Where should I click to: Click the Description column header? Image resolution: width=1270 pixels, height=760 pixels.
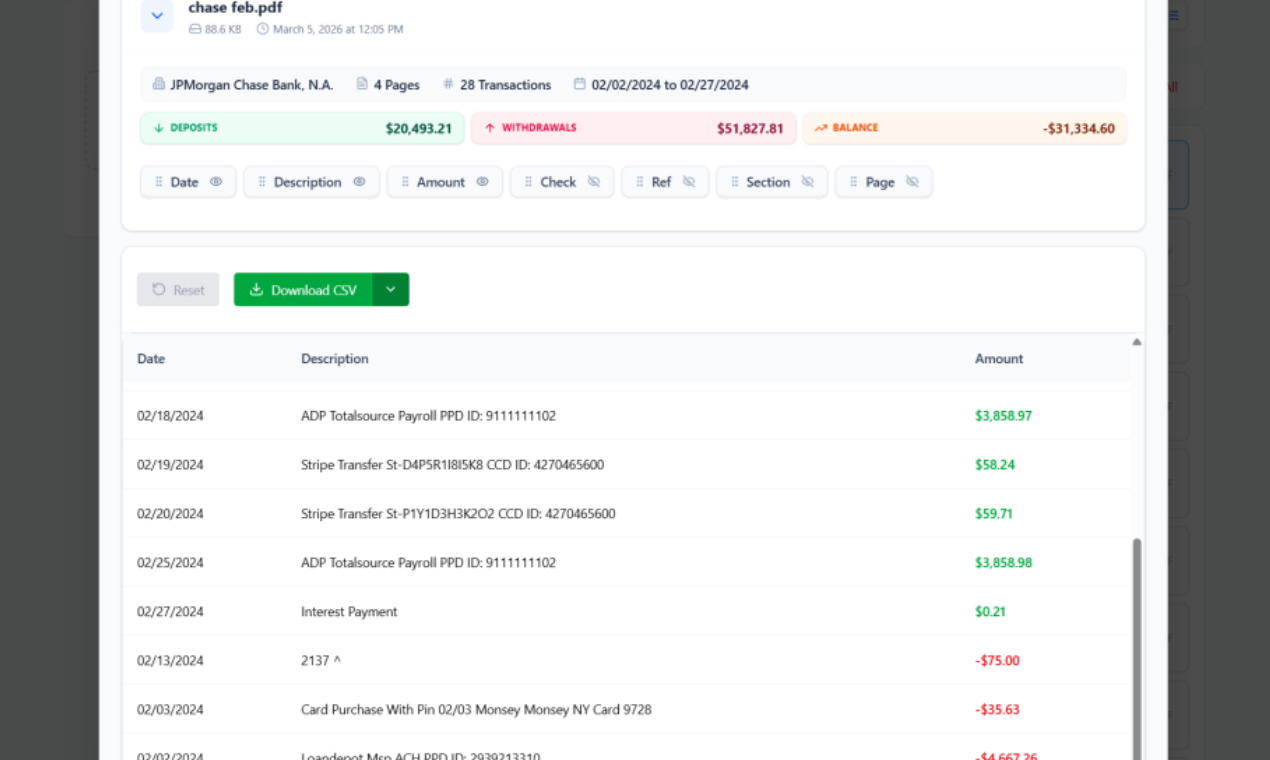pos(335,359)
